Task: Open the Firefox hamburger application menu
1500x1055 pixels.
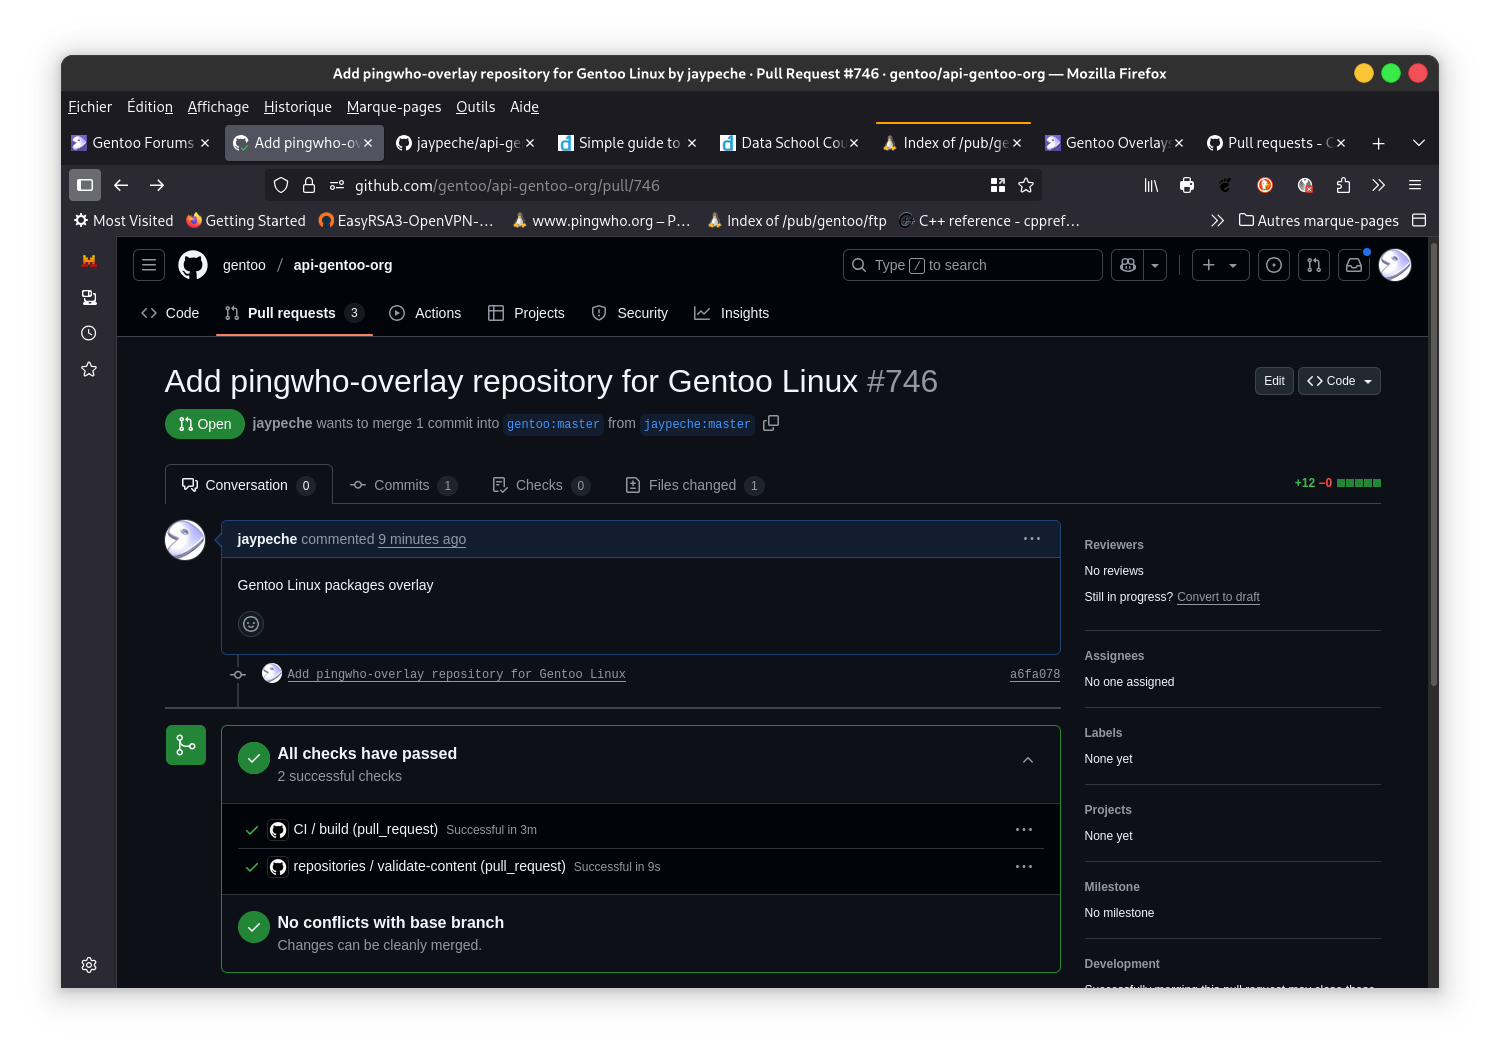Action: [1415, 185]
